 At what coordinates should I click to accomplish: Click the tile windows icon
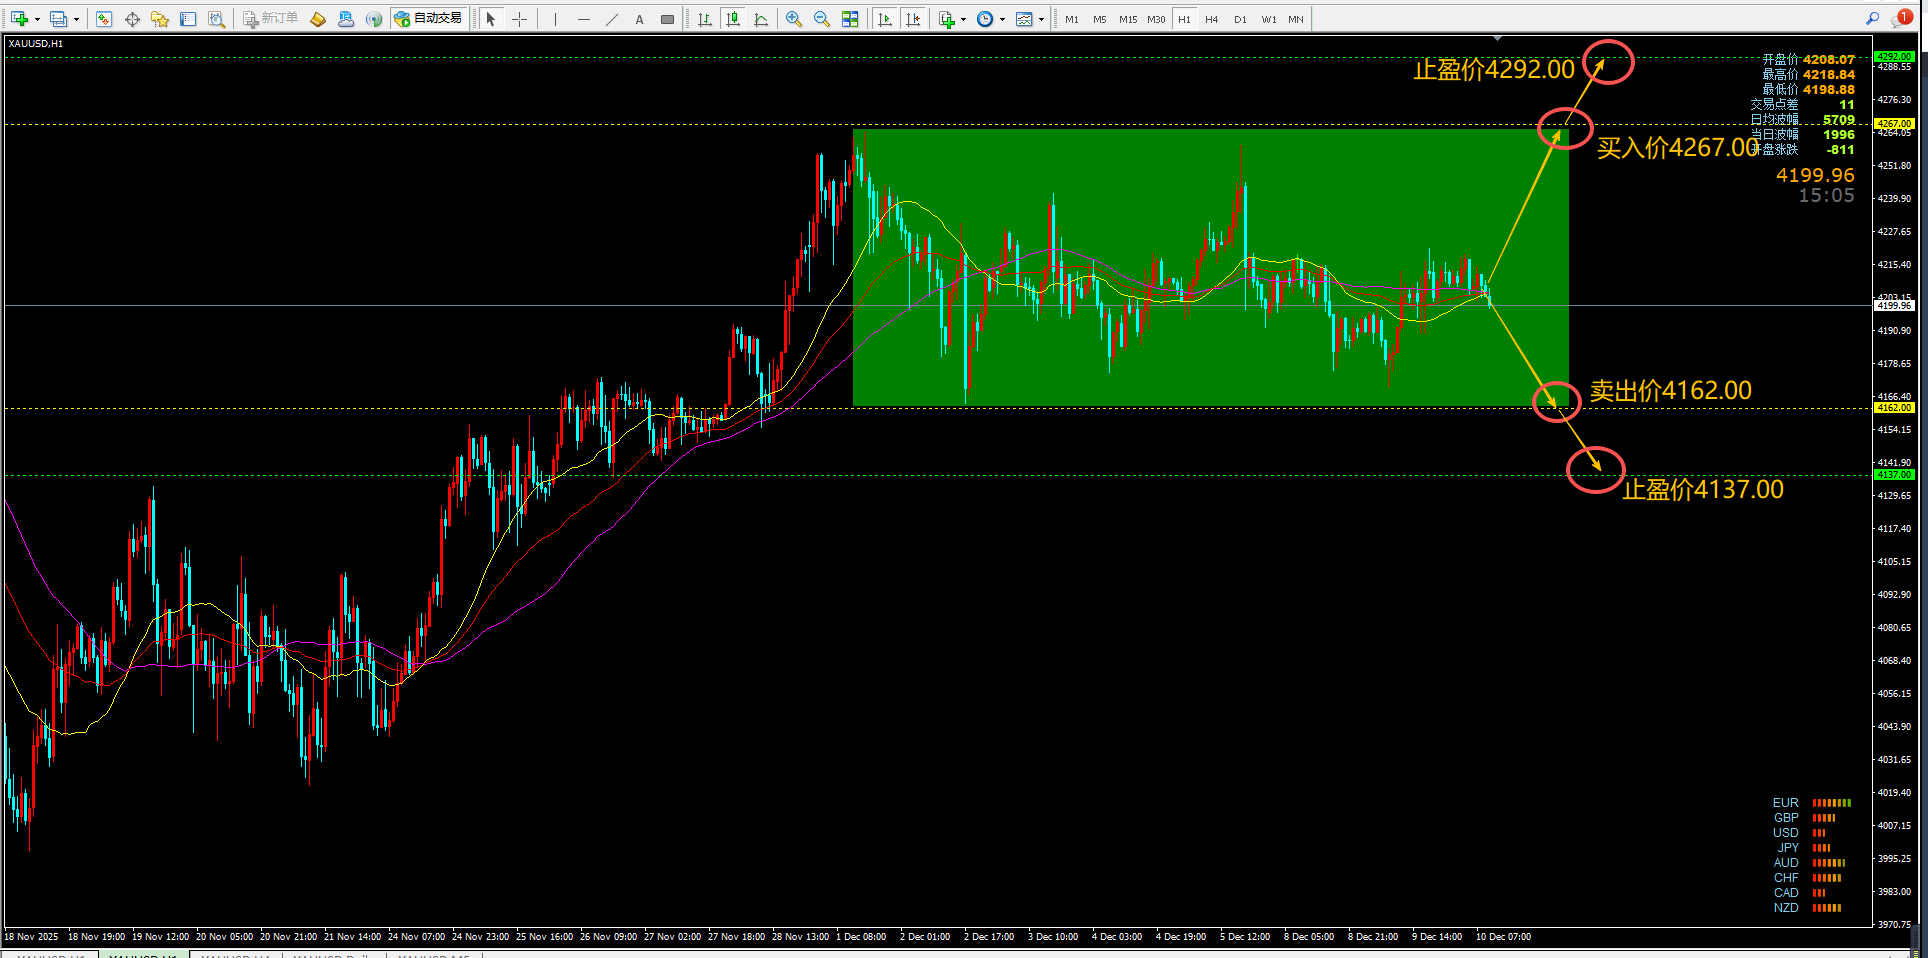point(850,19)
